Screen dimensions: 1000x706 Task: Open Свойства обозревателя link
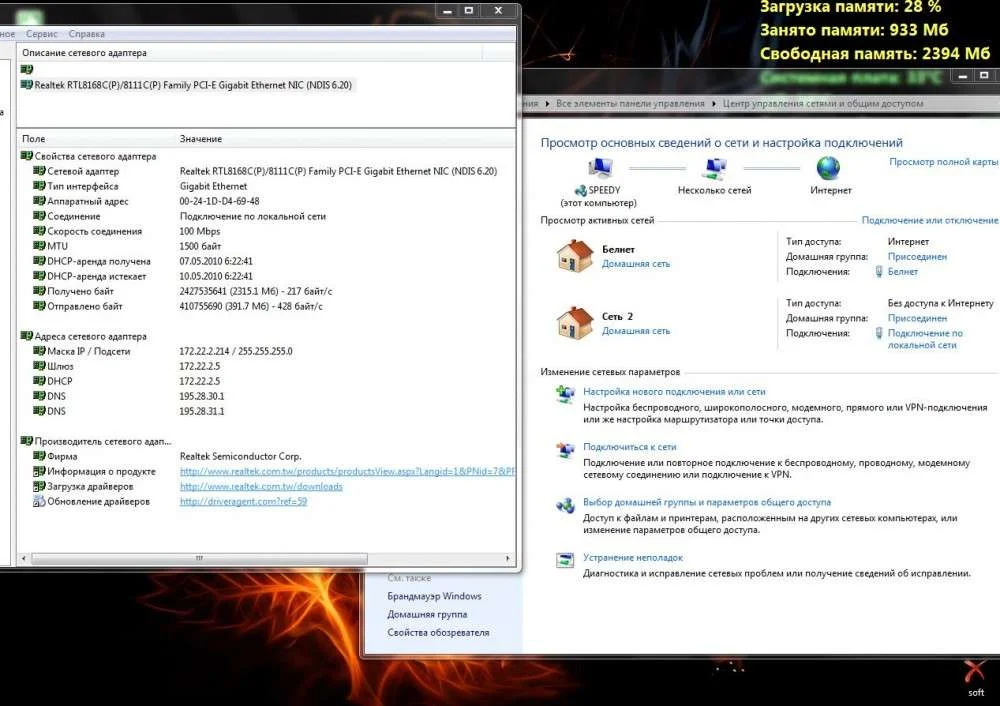coord(438,633)
